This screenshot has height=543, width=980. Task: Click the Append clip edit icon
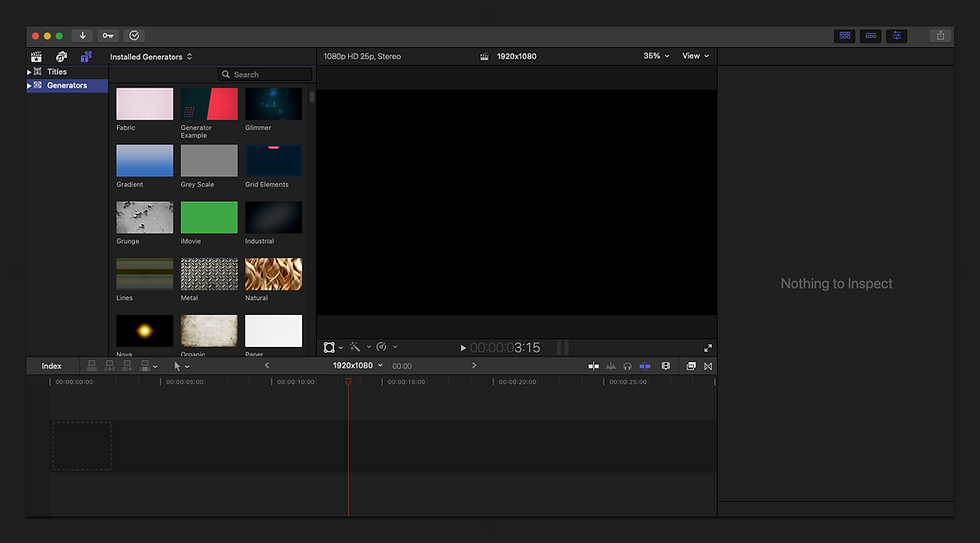tap(127, 366)
